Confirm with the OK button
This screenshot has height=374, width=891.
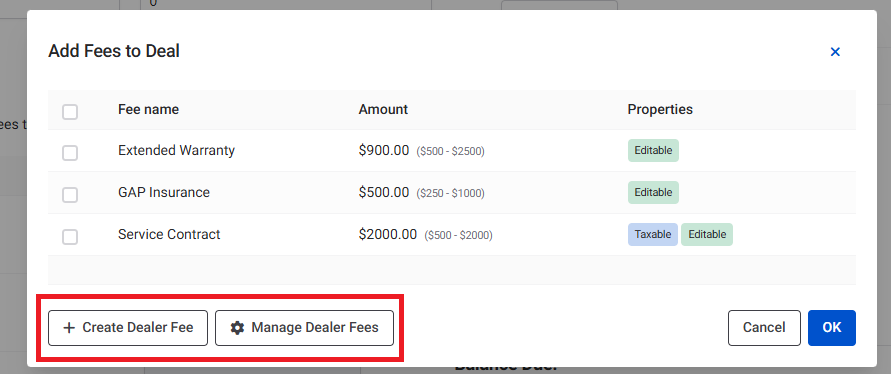click(x=832, y=328)
